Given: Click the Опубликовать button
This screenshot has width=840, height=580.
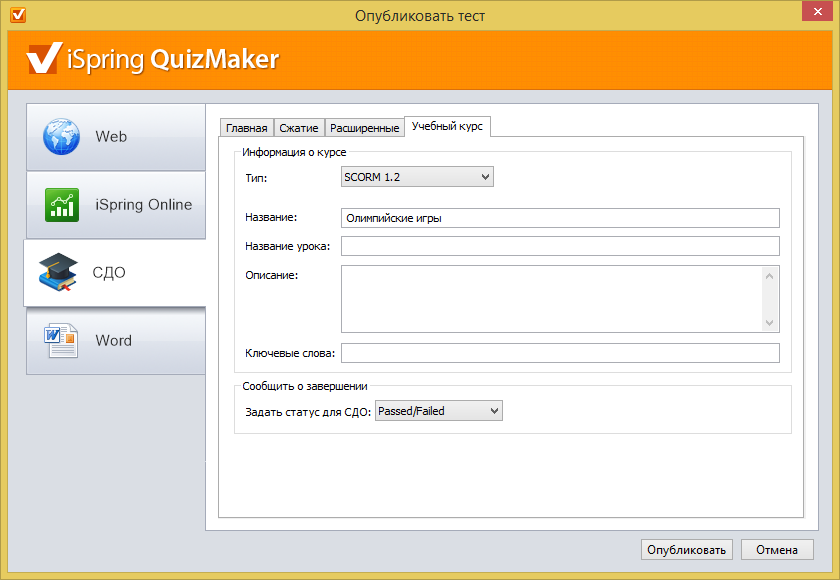Looking at the screenshot, I should (687, 549).
